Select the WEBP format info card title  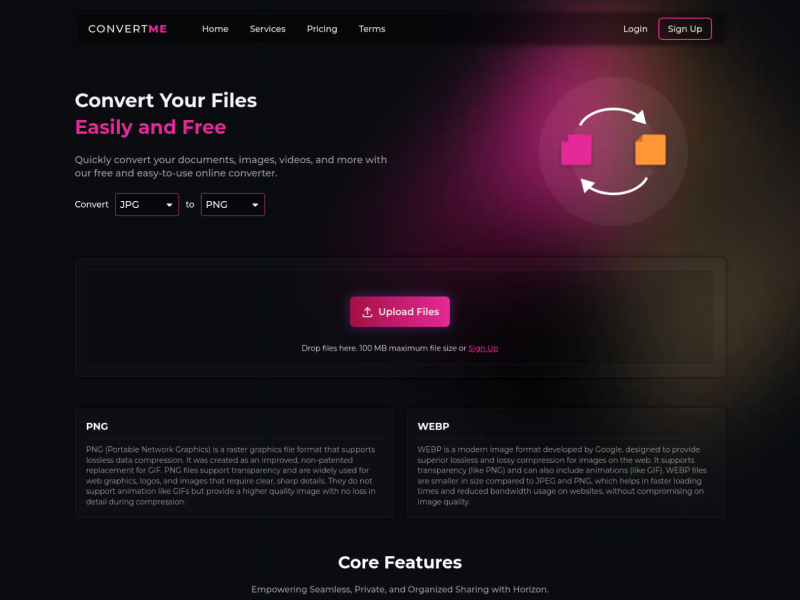coord(434,426)
